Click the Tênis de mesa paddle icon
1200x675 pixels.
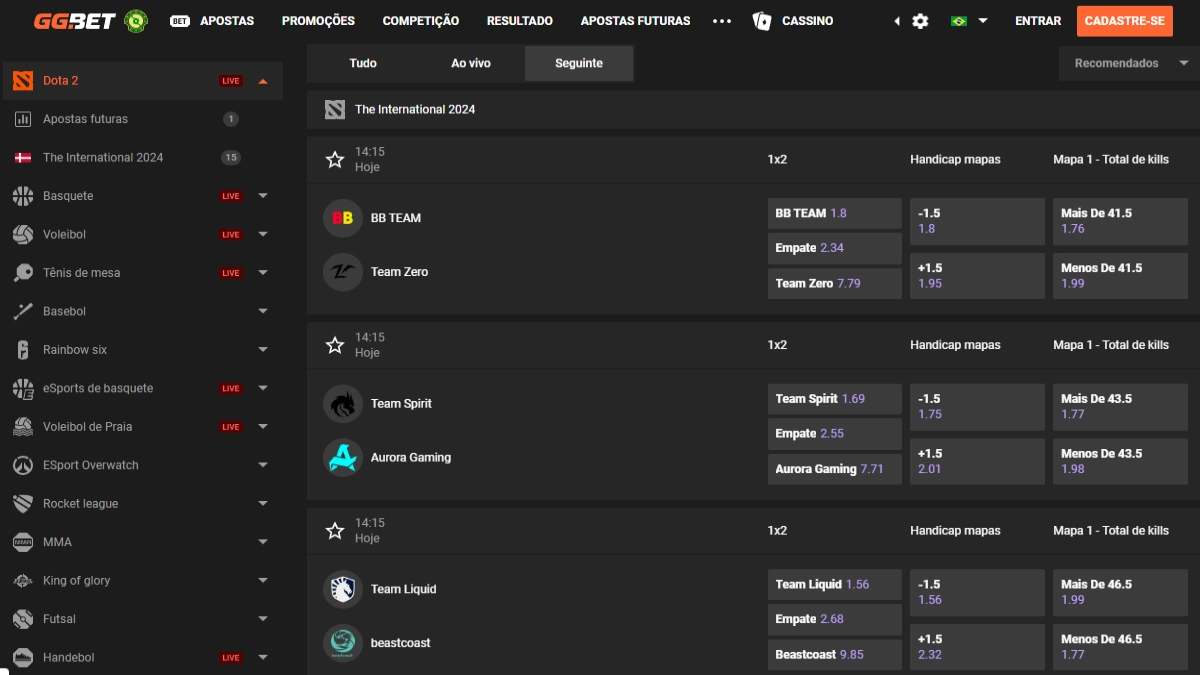(x=23, y=273)
